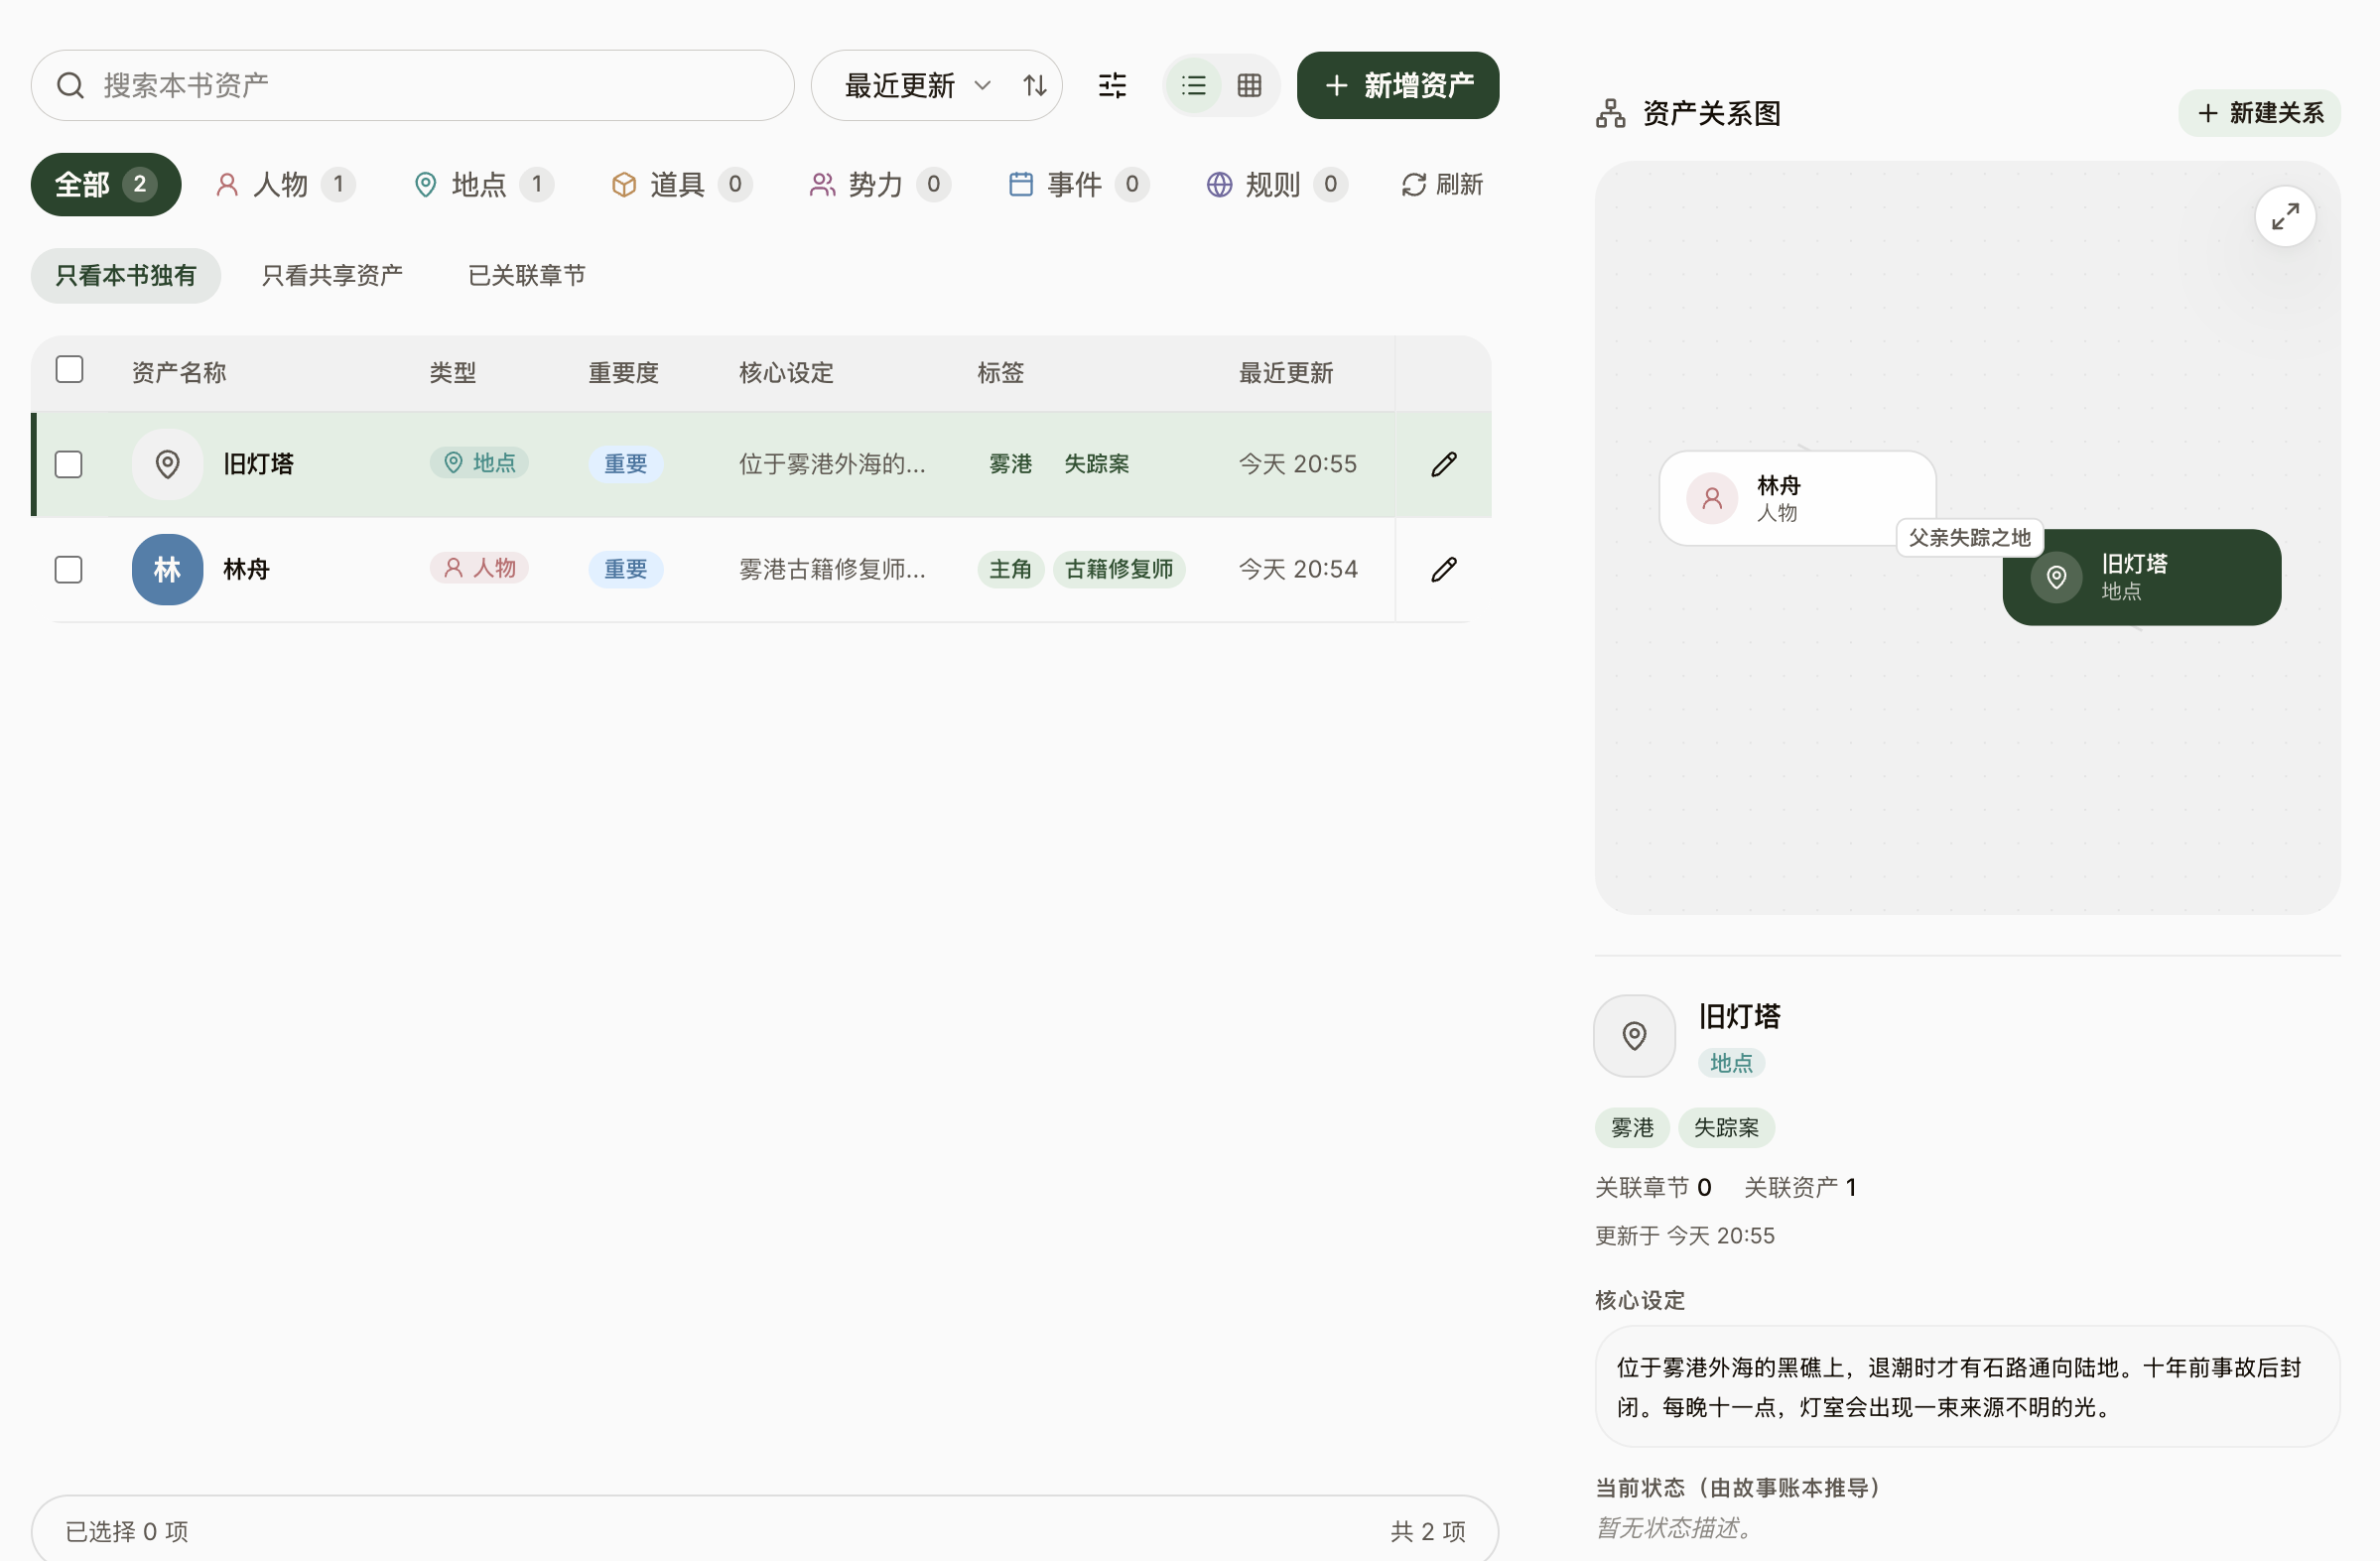Click 地点 badge in detail panel

point(1731,1062)
